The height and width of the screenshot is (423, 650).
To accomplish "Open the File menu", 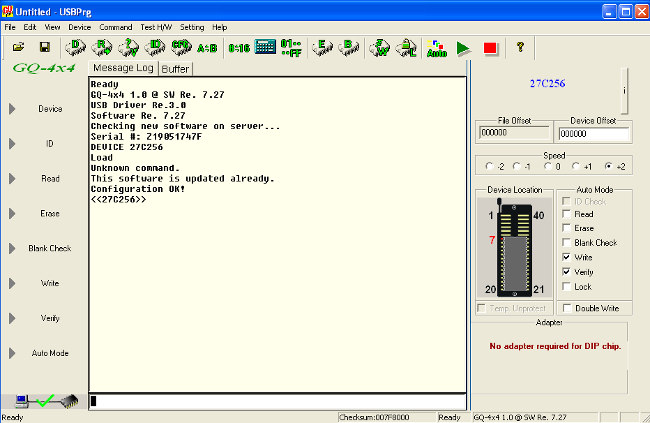I will [x=10, y=27].
